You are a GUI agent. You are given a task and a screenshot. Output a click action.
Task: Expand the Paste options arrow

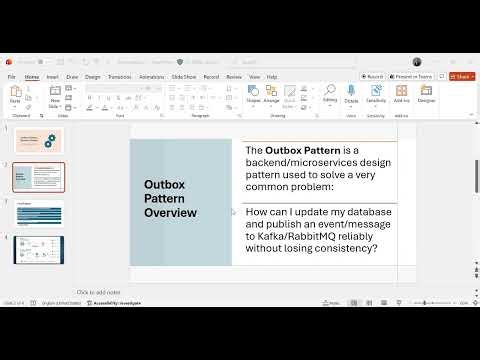click(x=15, y=107)
